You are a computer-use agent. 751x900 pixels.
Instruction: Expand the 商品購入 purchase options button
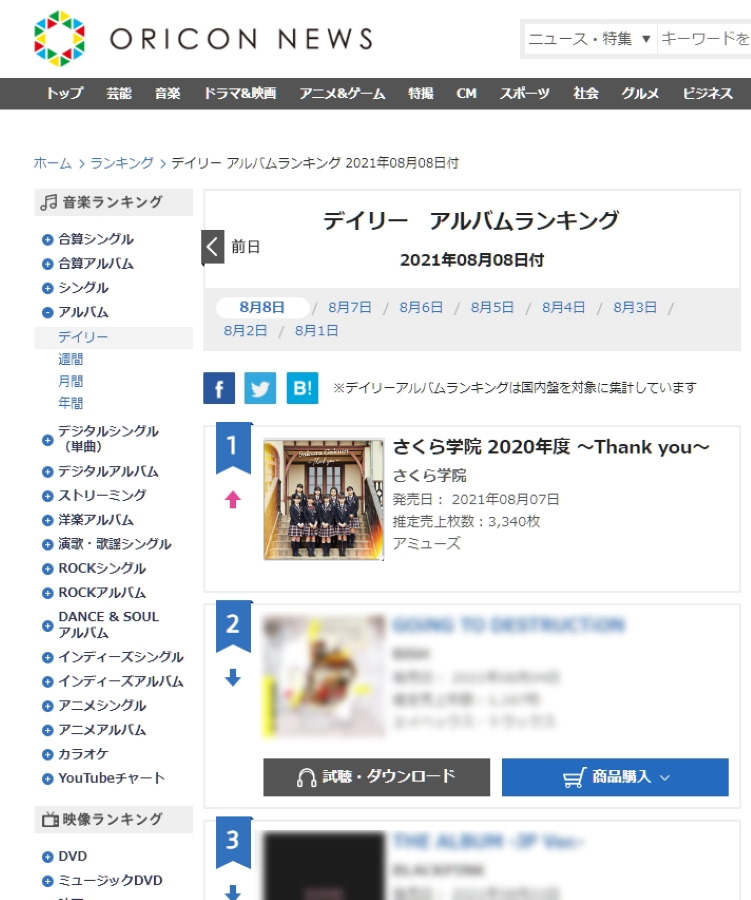[x=615, y=777]
